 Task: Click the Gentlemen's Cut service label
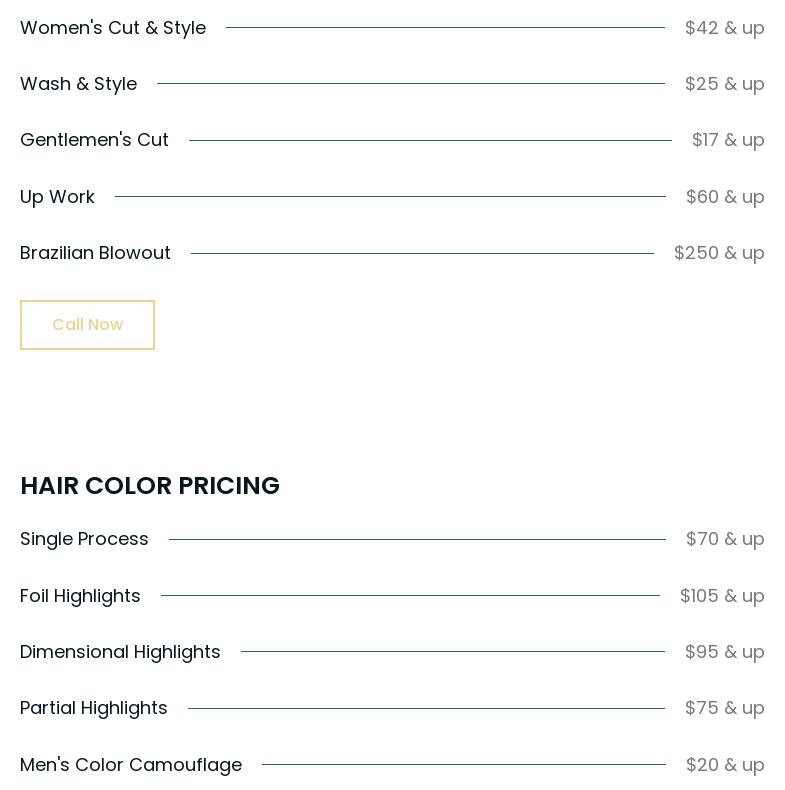pos(94,140)
